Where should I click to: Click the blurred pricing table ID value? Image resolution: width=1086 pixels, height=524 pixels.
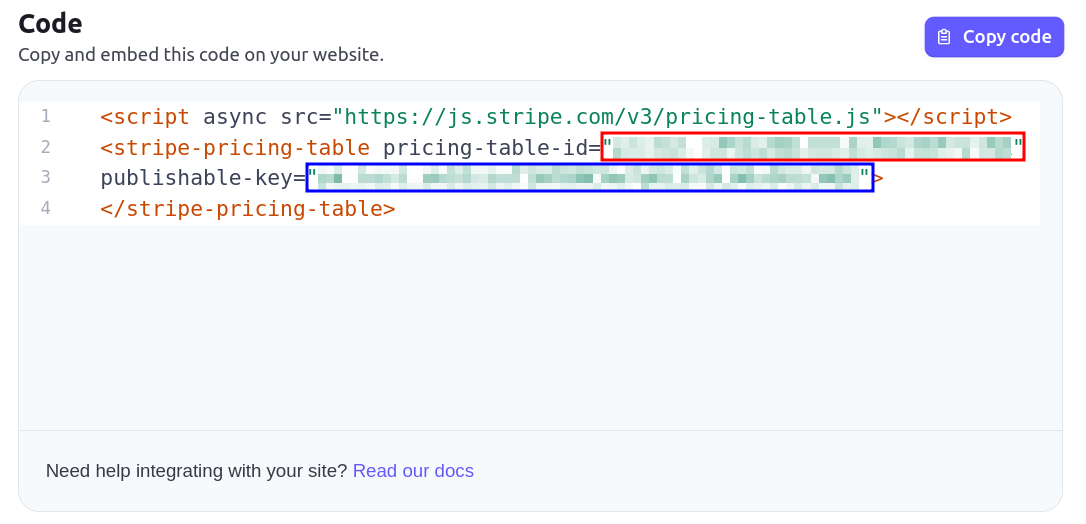tap(812, 147)
